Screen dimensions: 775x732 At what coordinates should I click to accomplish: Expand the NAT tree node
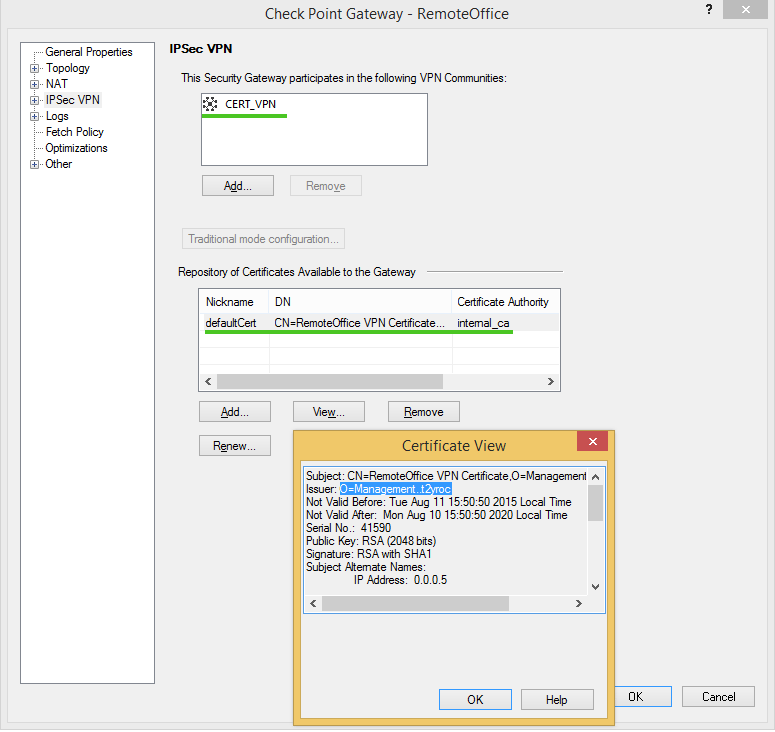click(x=34, y=84)
